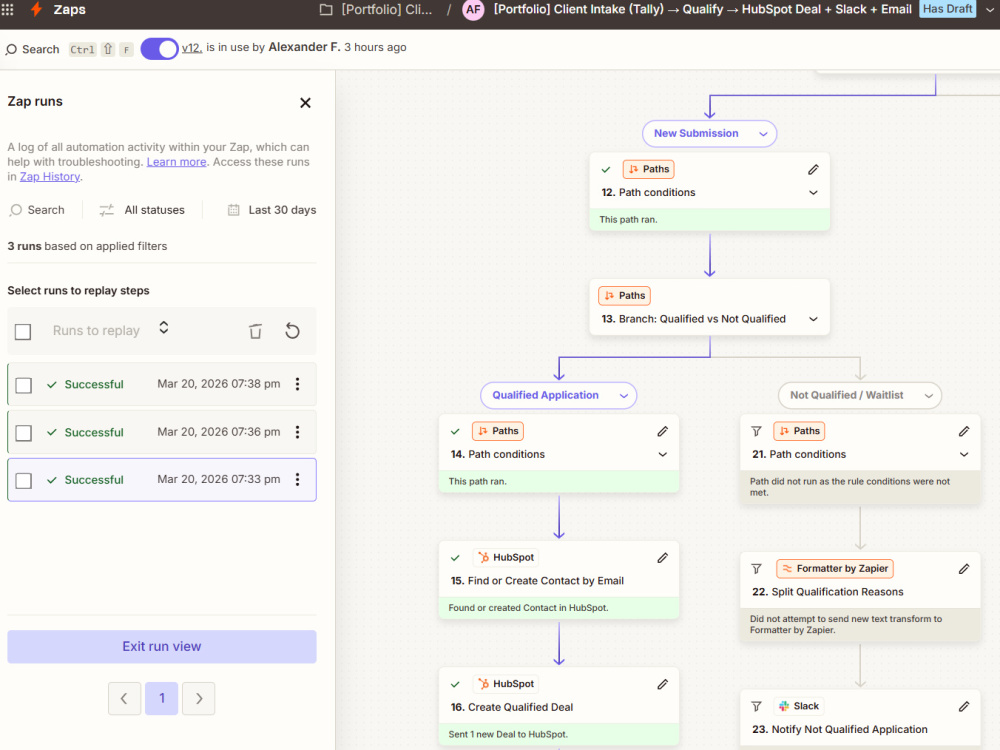Screen dimensions: 1000x750
Task: Click the Paths badge on step 13
Action: pos(624,295)
